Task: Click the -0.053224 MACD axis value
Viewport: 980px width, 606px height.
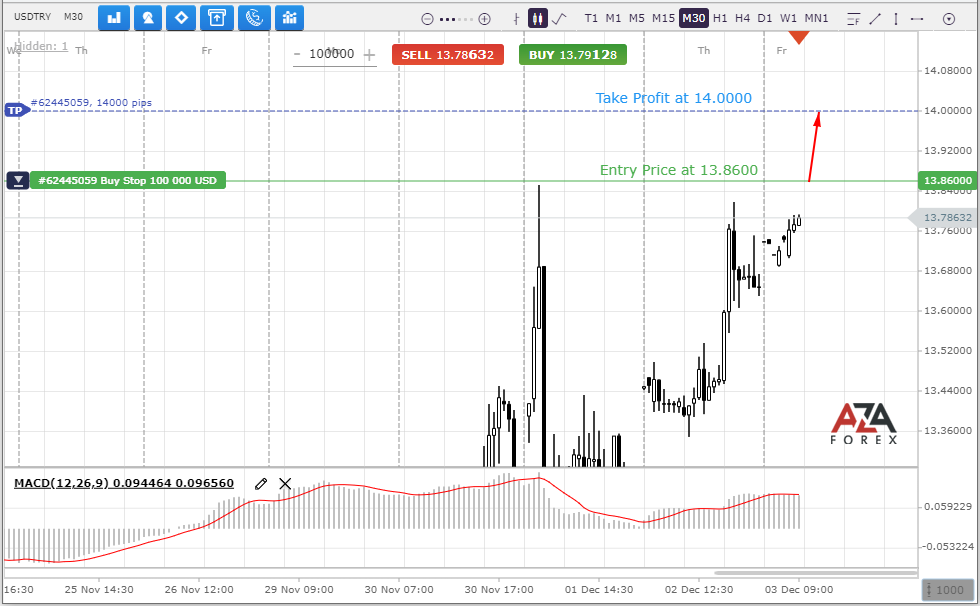Action: click(948, 547)
